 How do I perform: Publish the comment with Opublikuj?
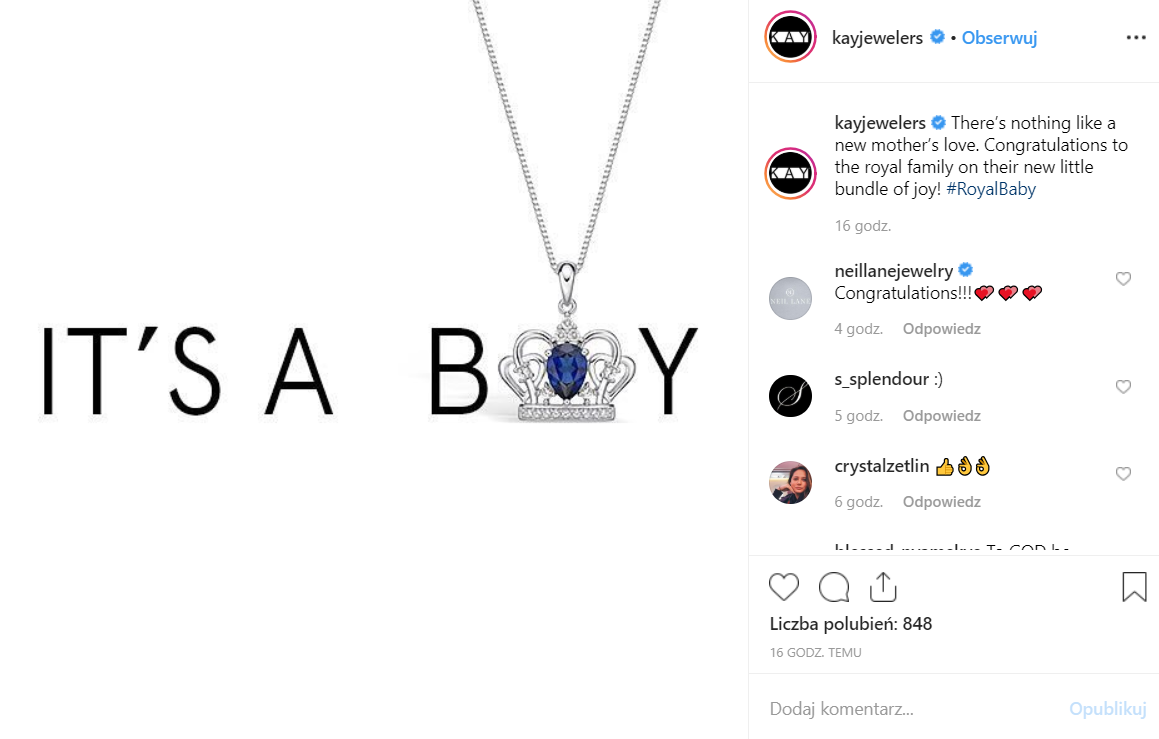1107,709
